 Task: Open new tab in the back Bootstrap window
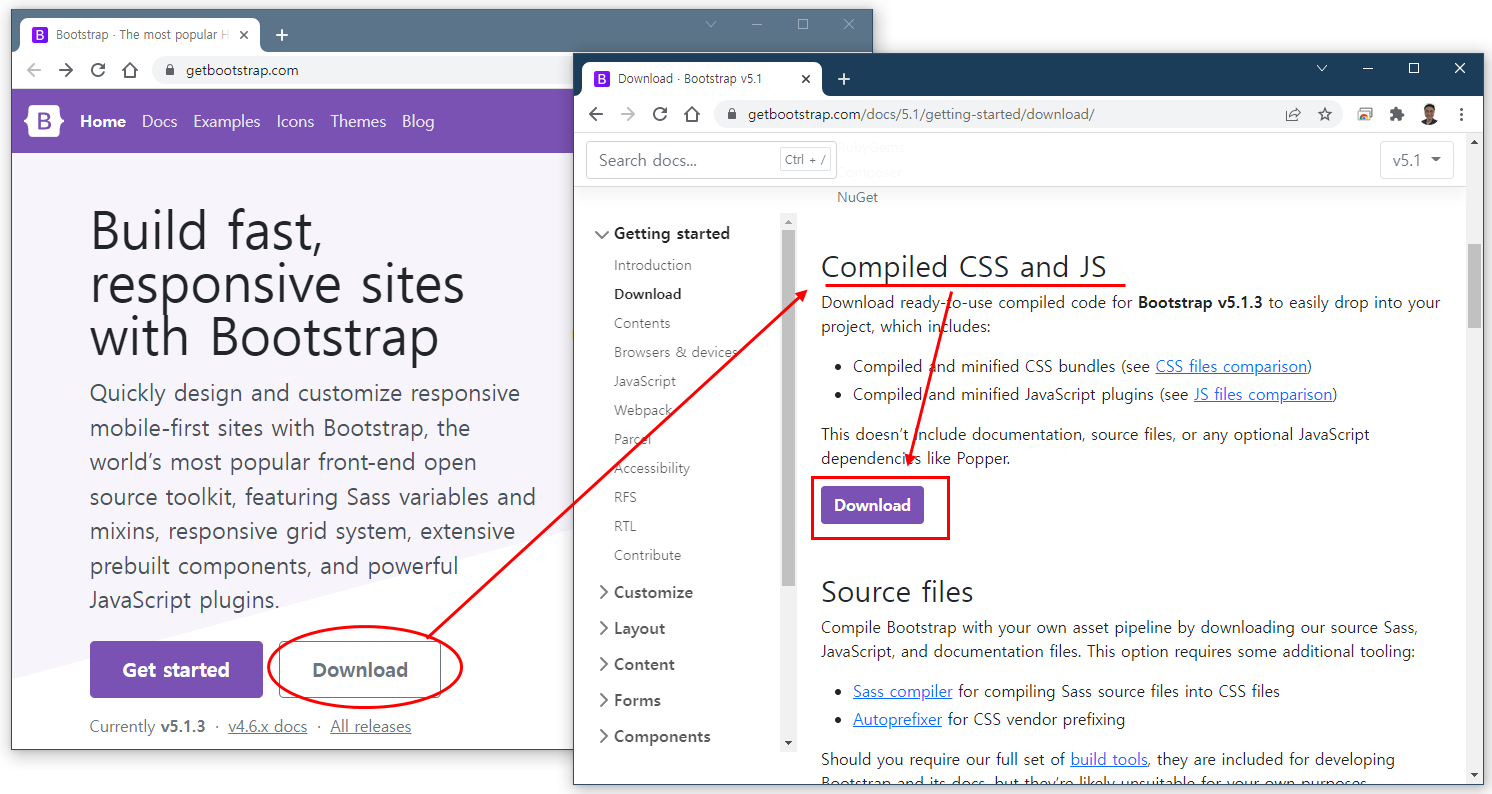[282, 35]
